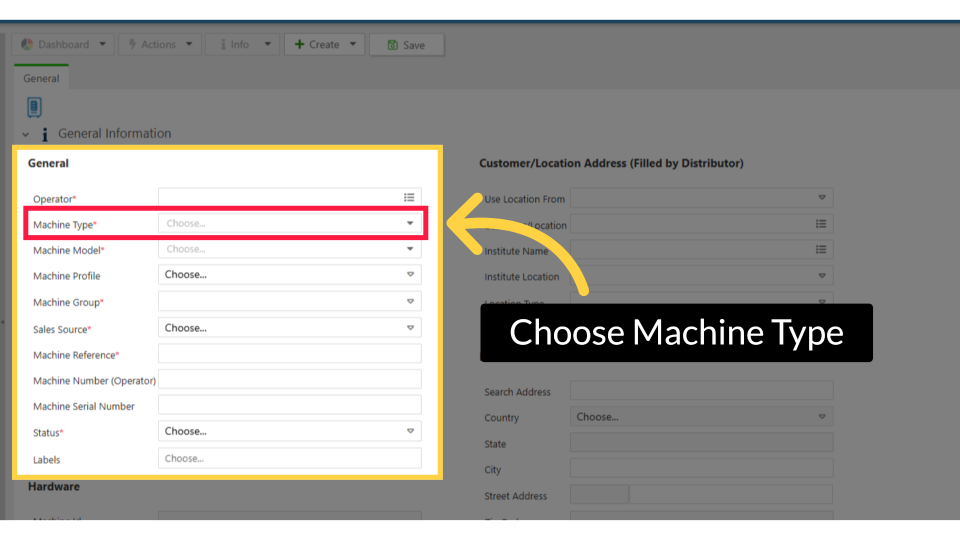
Task: Click the Machine Reference input field
Action: click(x=289, y=354)
